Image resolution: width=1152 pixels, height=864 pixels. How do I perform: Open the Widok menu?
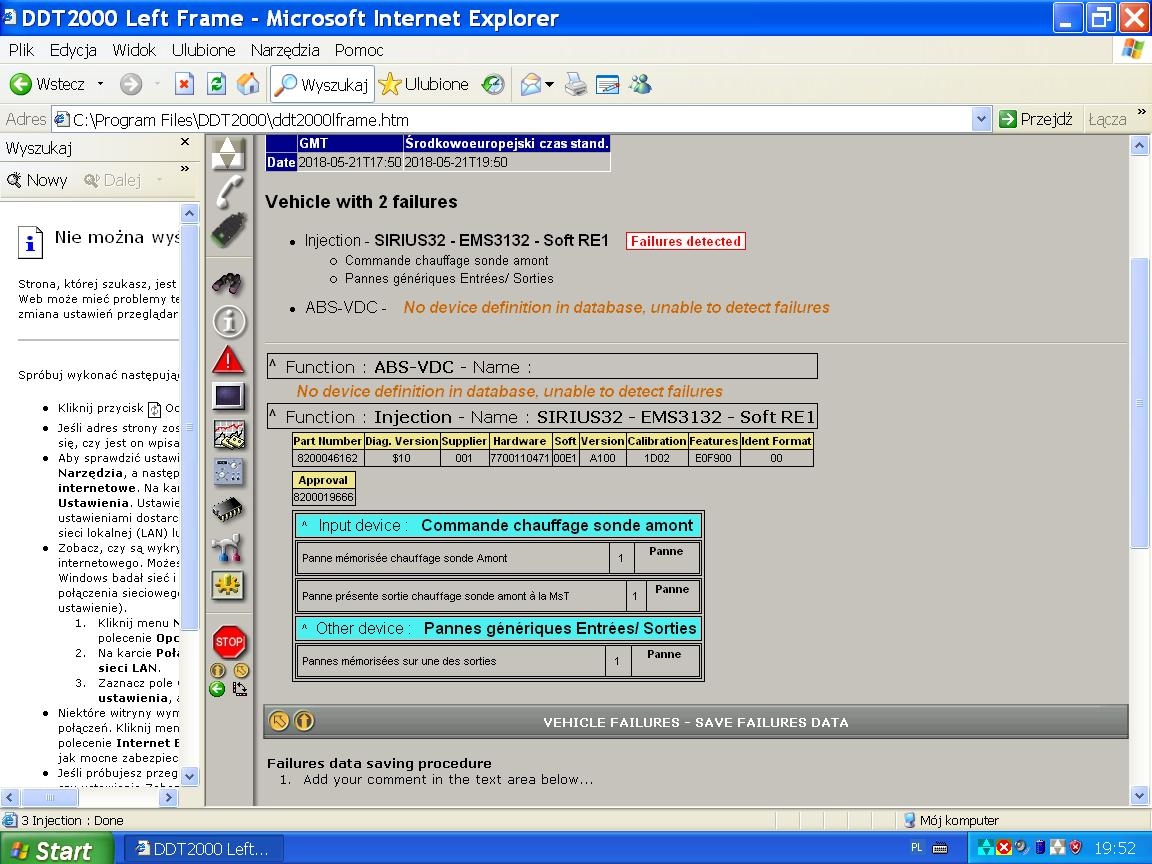click(x=134, y=50)
